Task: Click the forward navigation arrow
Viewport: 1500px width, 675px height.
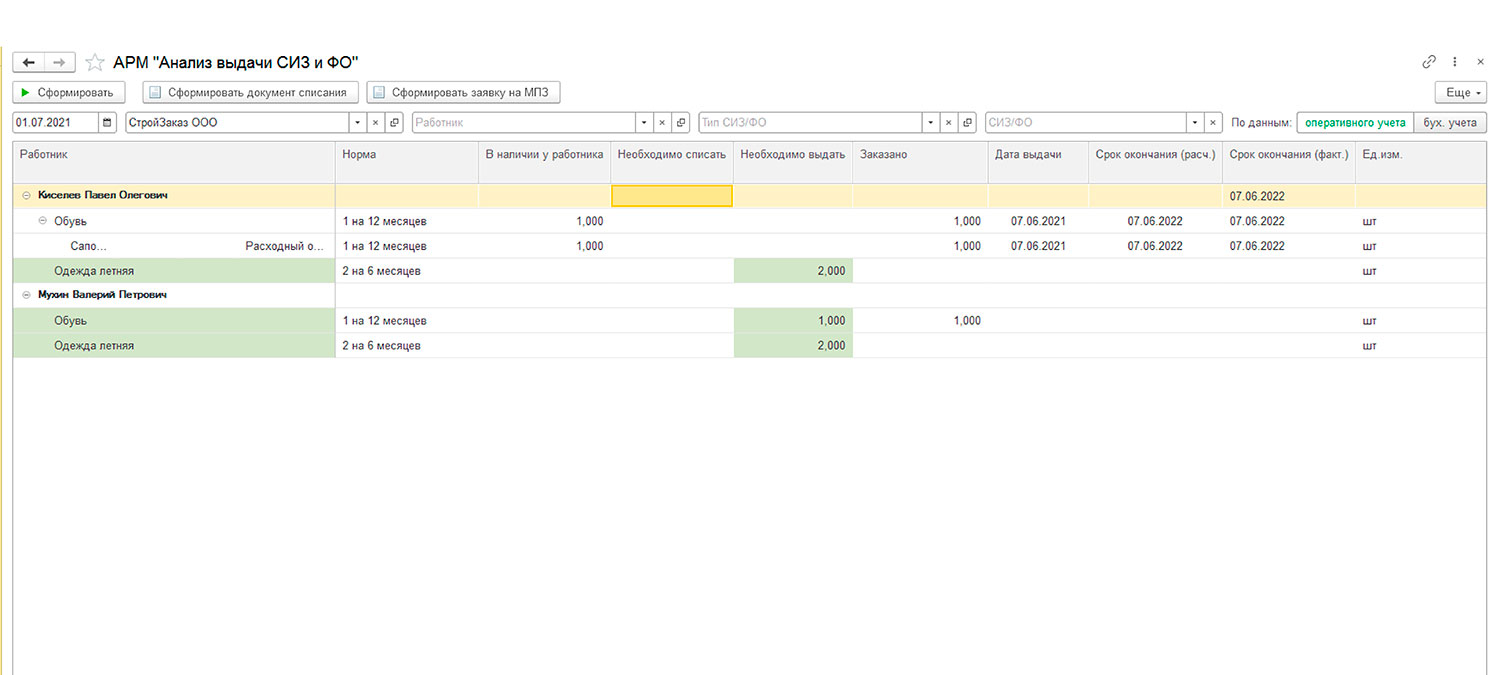Action: pos(59,63)
